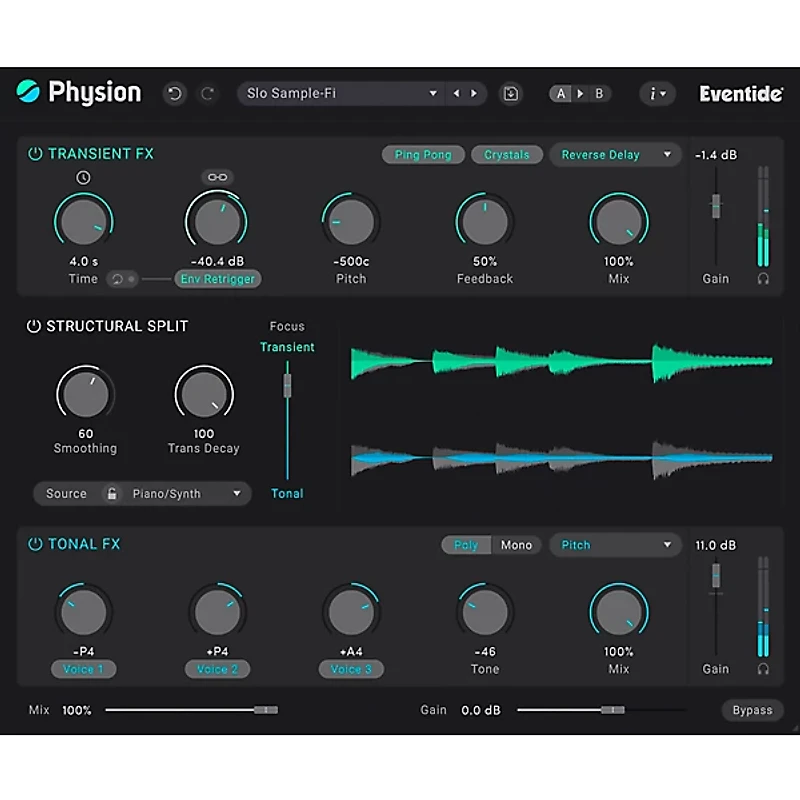Save the current preset
This screenshot has height=800, width=800.
point(511,94)
